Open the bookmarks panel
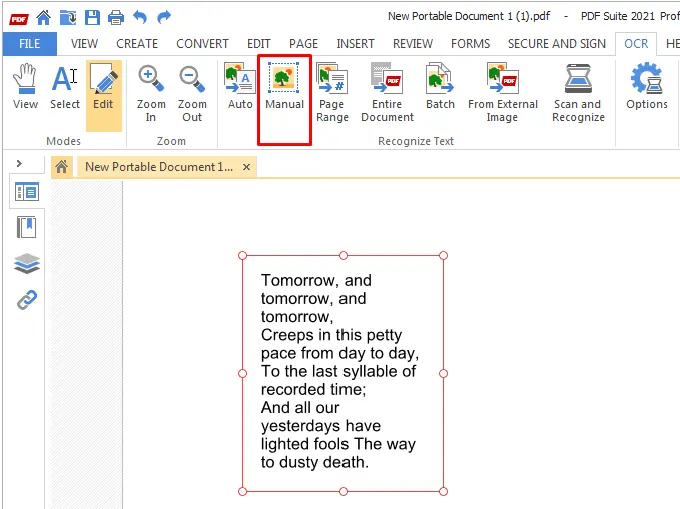 click(x=27, y=227)
